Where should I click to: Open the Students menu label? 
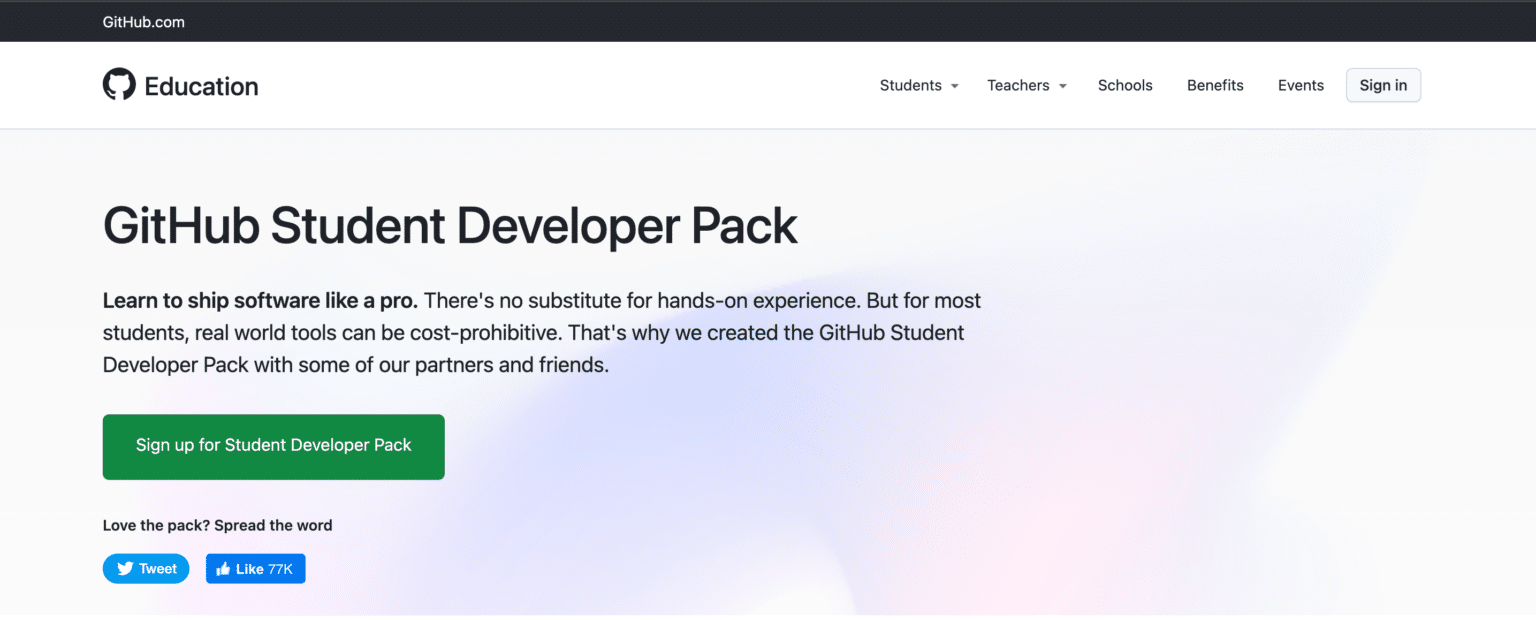910,85
